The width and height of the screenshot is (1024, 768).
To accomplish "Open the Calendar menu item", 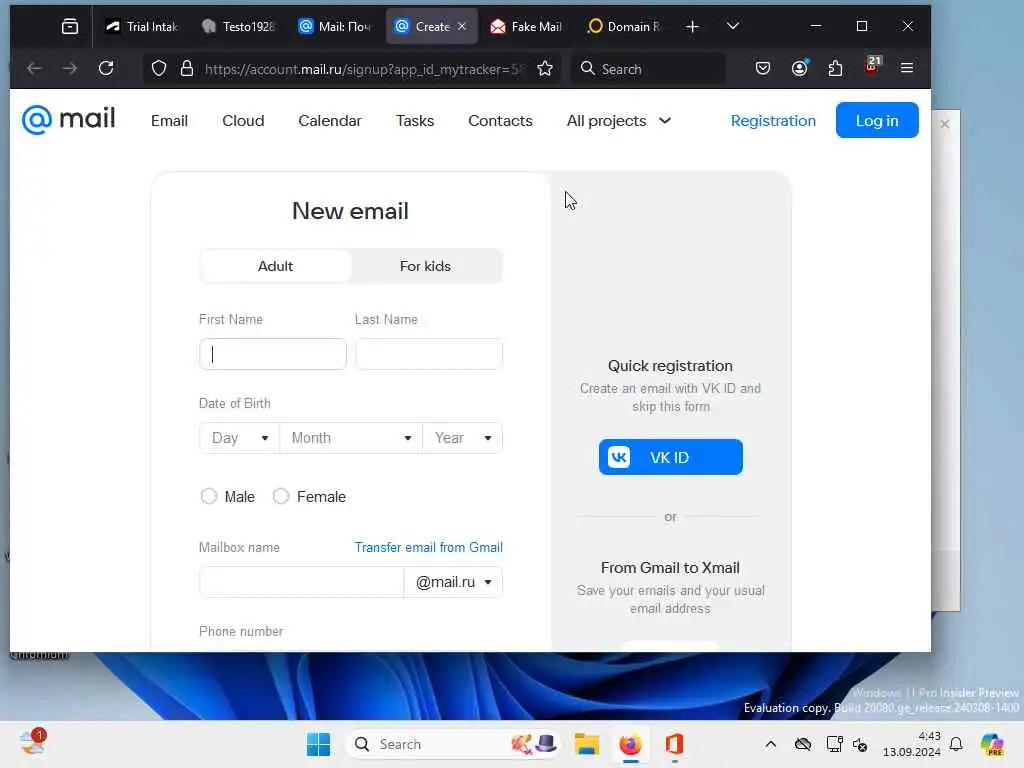I will [330, 121].
